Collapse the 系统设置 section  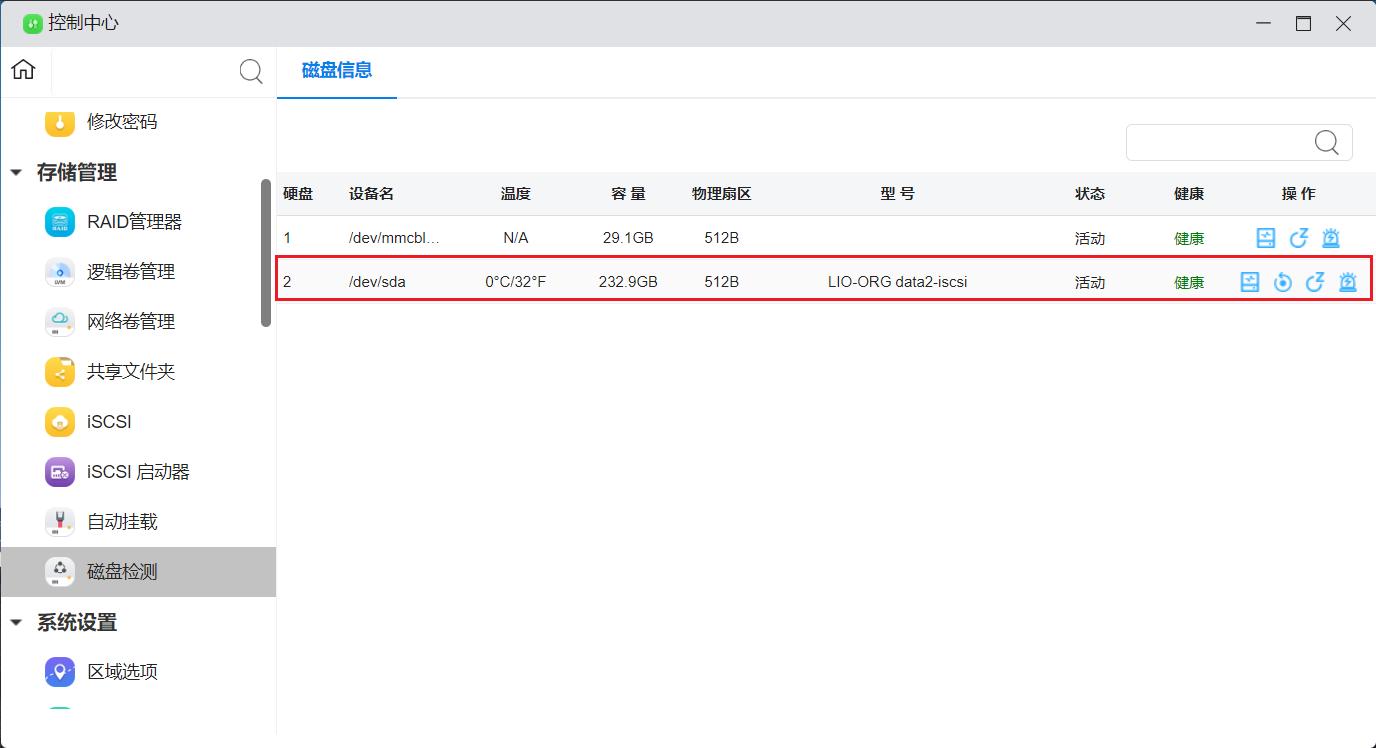tap(16, 622)
